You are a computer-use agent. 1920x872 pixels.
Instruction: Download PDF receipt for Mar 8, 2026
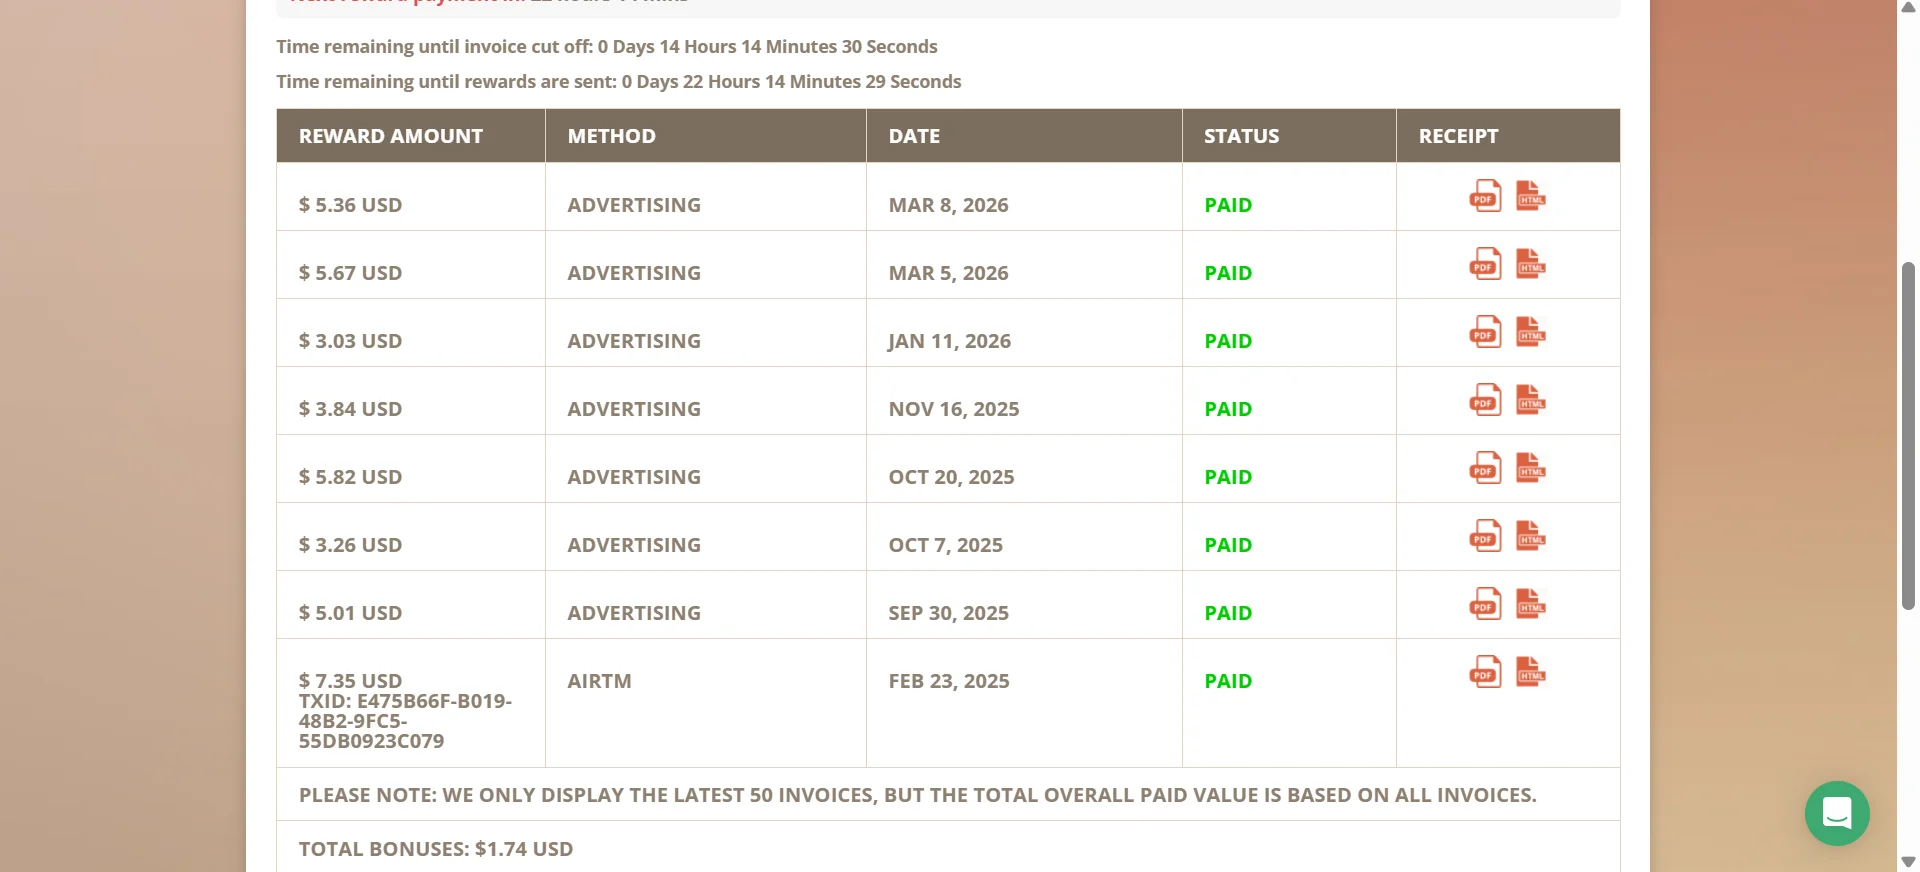(1485, 196)
